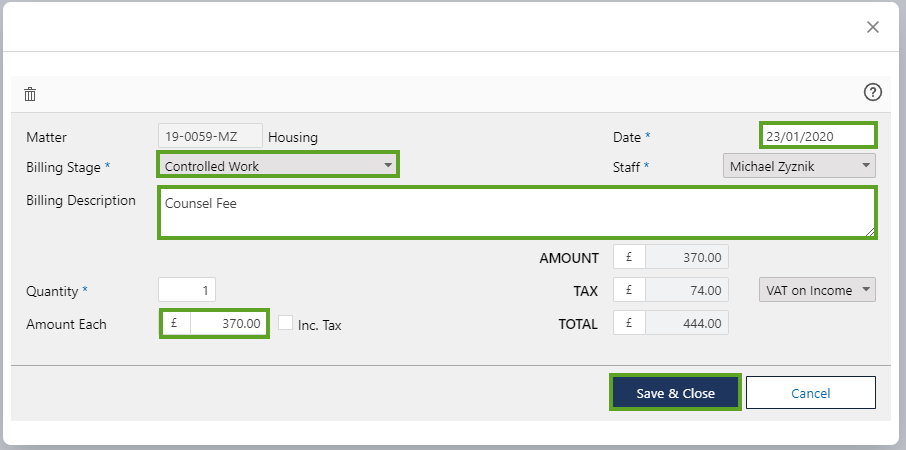
Task: Click the TAX field showing 74.00
Action: (x=686, y=290)
